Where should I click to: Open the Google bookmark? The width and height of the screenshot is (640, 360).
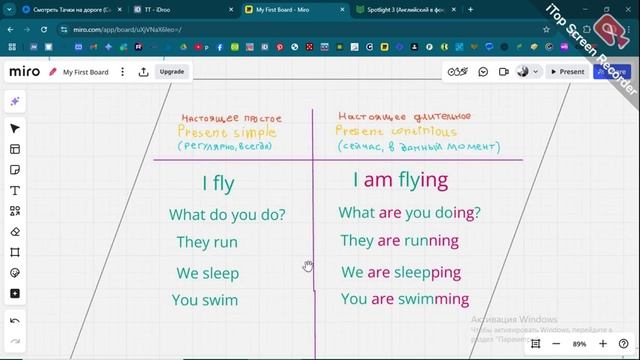pos(369,47)
